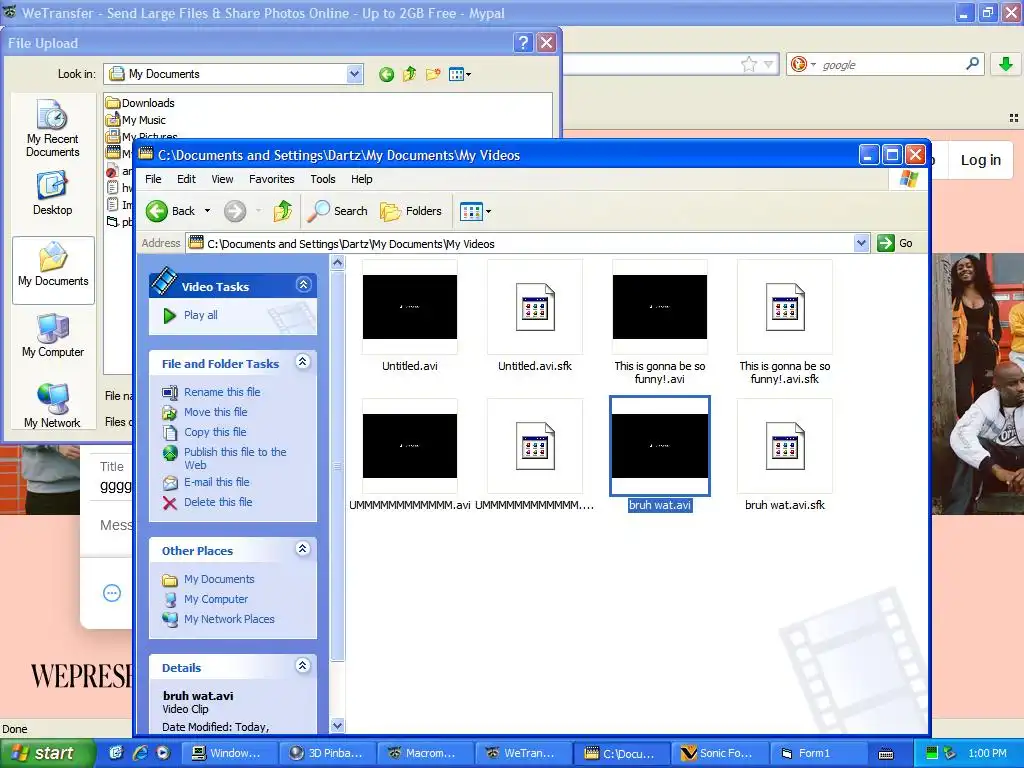Click the browser bookmark star icon

[x=749, y=64]
